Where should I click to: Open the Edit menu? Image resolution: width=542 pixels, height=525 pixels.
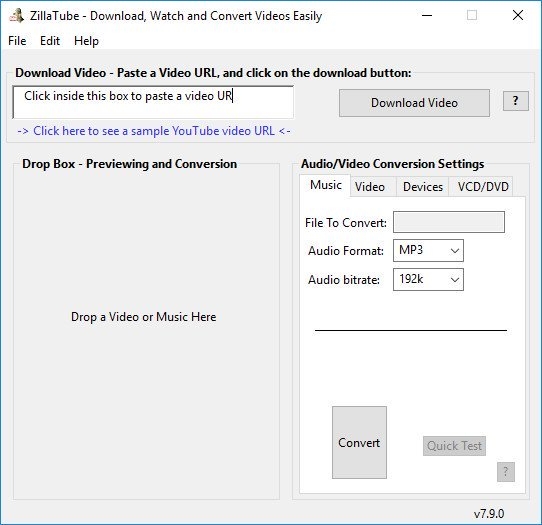[x=50, y=41]
